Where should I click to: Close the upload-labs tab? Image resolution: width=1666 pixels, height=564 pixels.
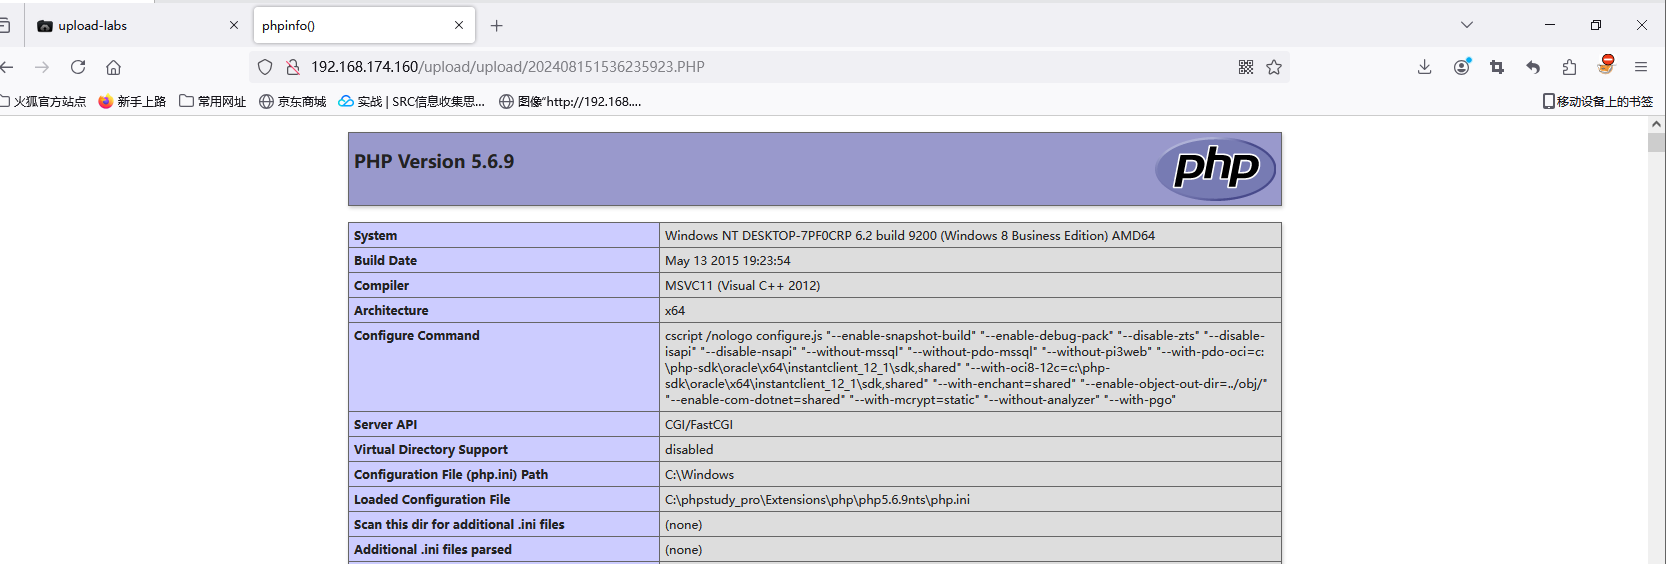point(234,26)
